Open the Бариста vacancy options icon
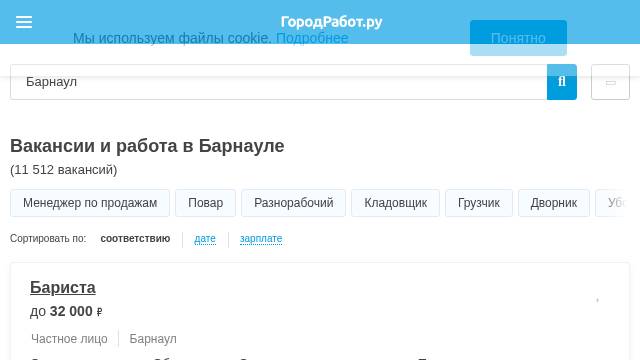 (597, 300)
